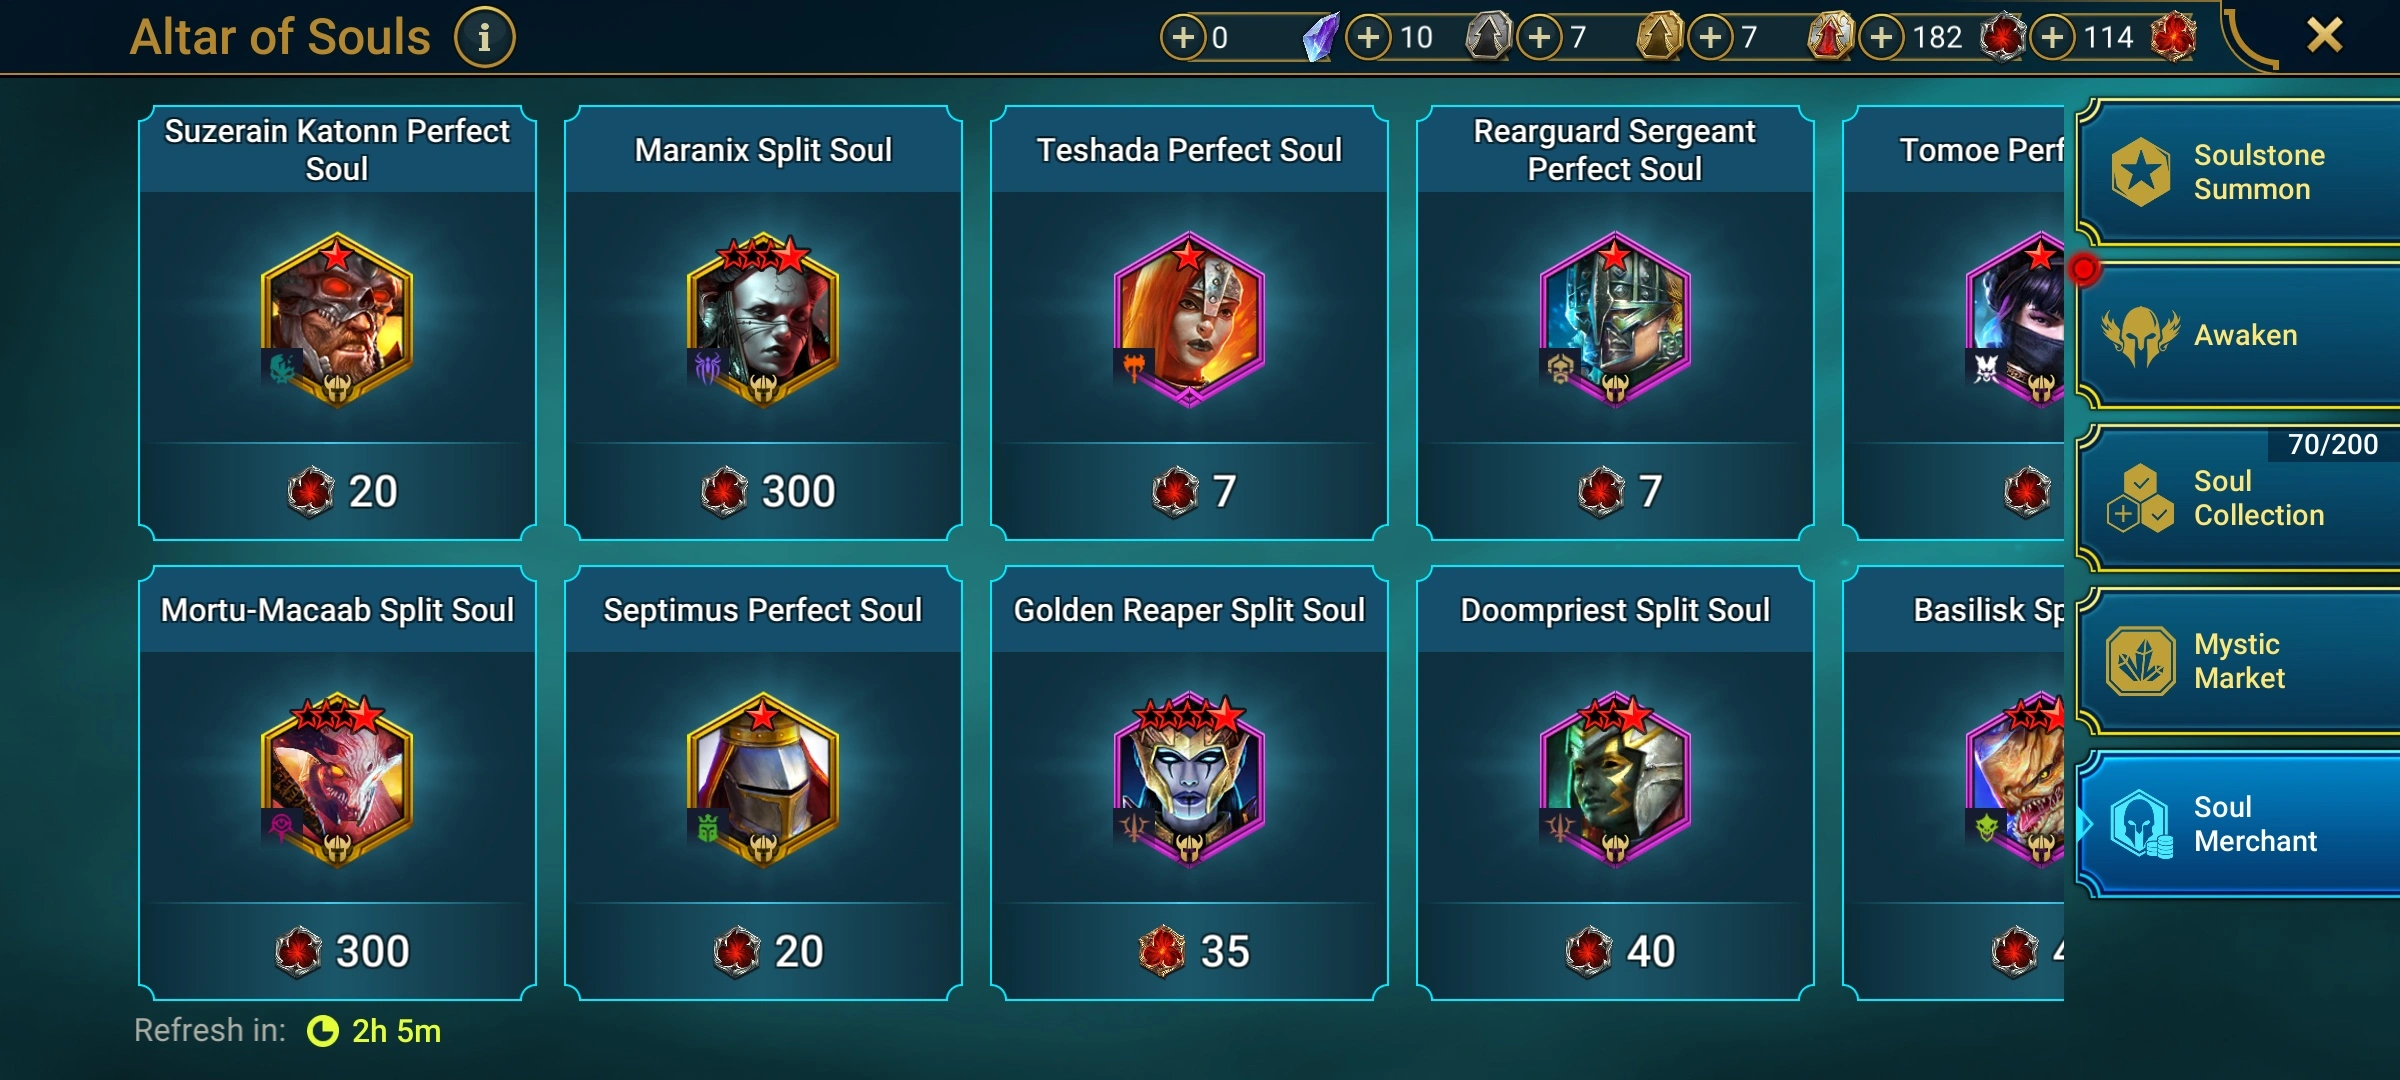Select Maranix hexagon portrait
Image resolution: width=2400 pixels, height=1080 pixels.
pos(763,319)
